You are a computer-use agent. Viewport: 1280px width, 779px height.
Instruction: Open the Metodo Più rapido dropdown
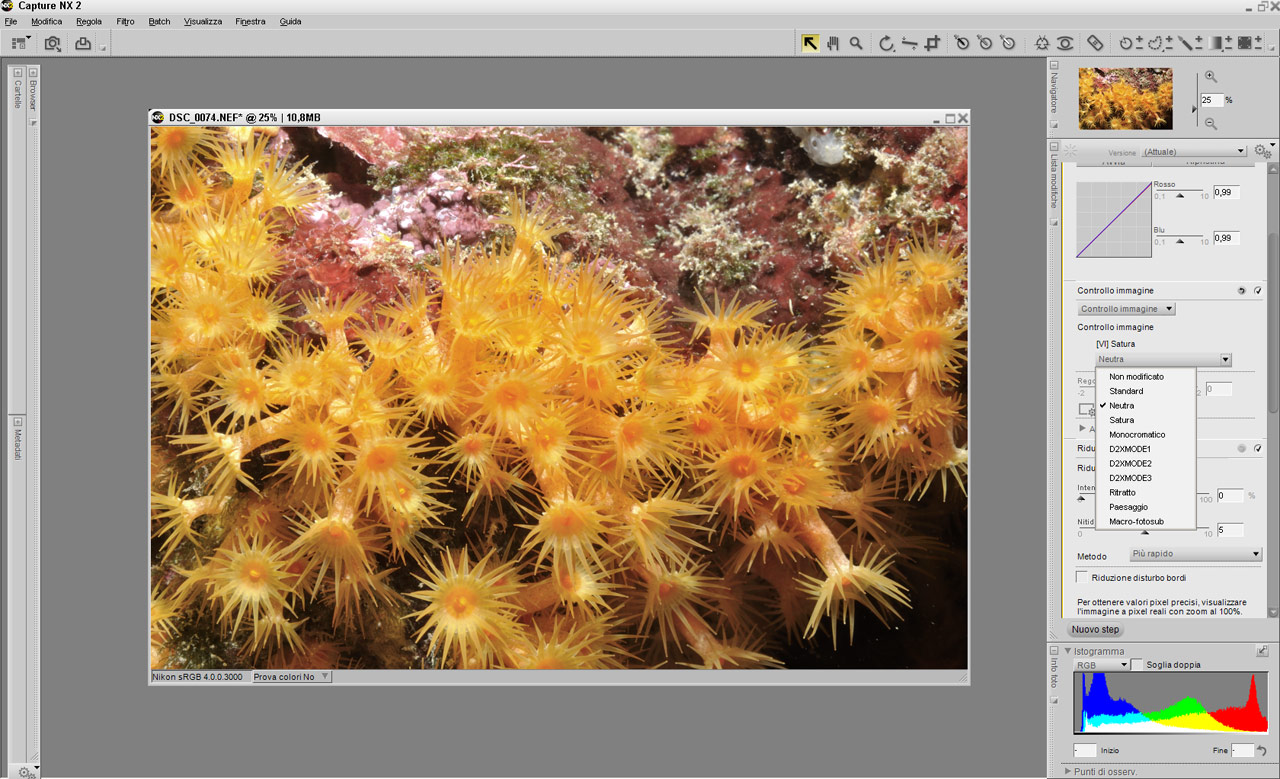(x=1196, y=554)
